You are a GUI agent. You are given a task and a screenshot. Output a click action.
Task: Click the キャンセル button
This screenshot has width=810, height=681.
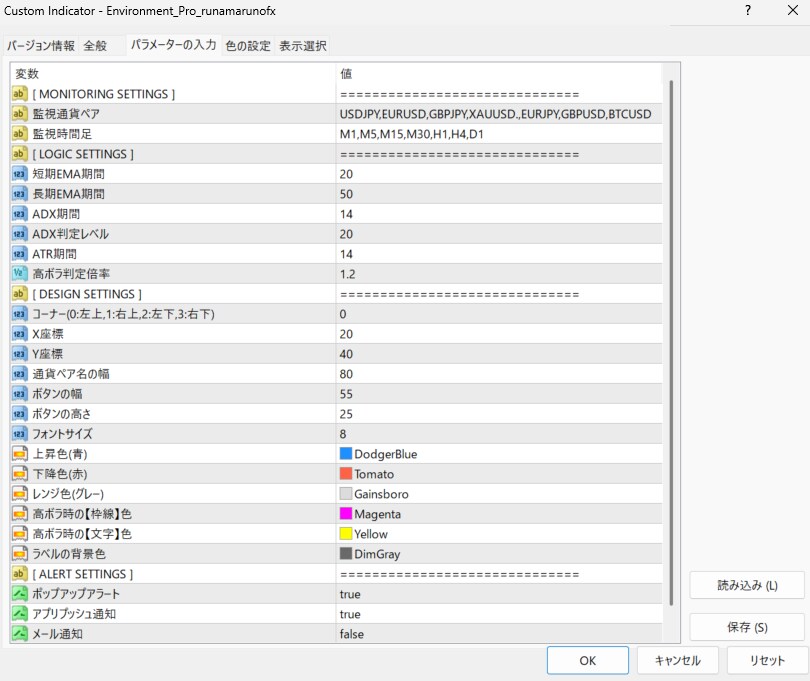[x=677, y=660]
